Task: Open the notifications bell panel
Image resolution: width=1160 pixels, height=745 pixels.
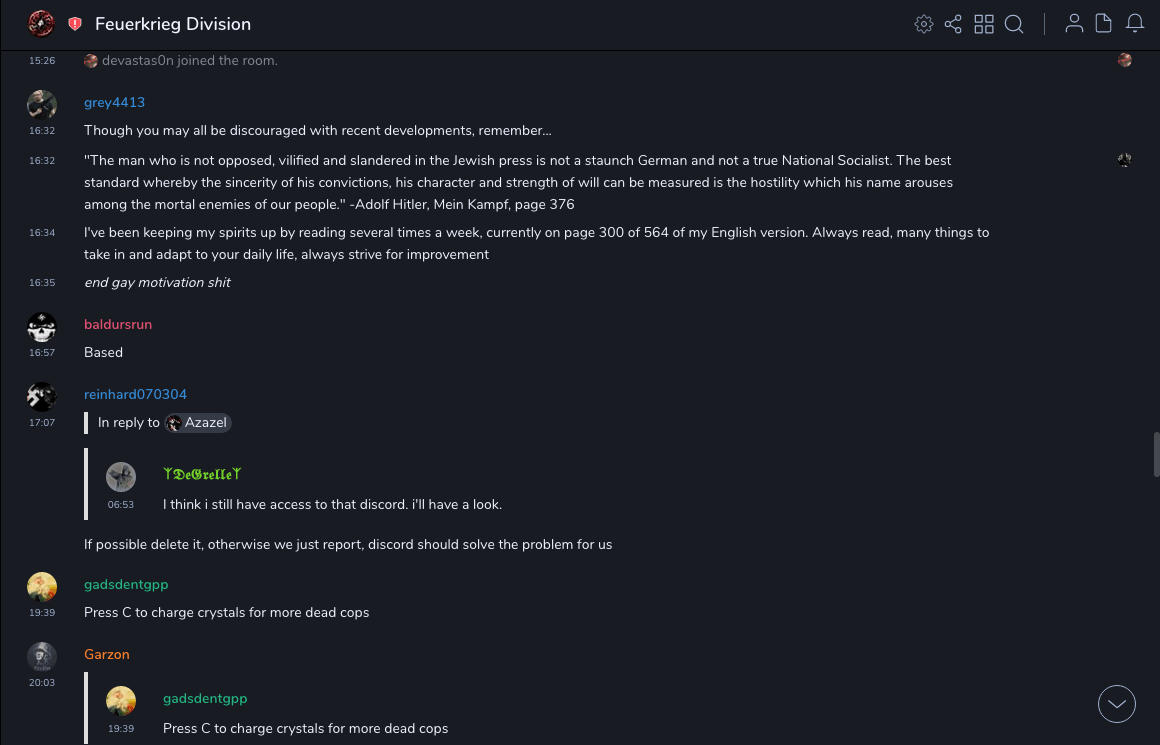Action: pos(1135,24)
